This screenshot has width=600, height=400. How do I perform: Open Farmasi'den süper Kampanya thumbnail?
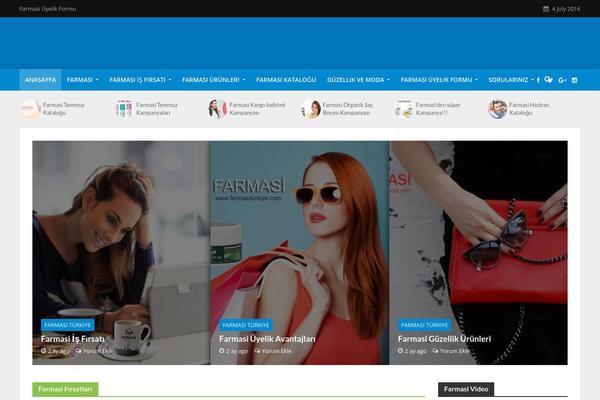point(403,109)
